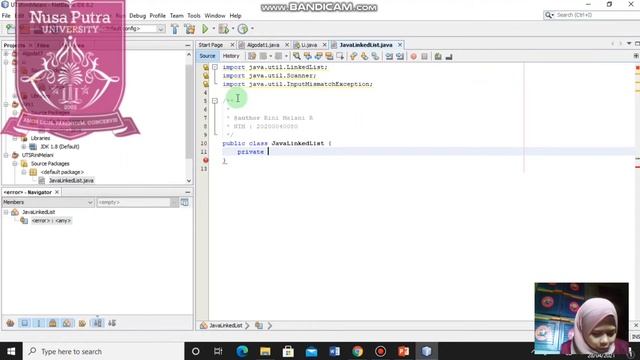Collapse the Javadoc comment code fold
The height and width of the screenshot is (360, 640).
coord(215,101)
